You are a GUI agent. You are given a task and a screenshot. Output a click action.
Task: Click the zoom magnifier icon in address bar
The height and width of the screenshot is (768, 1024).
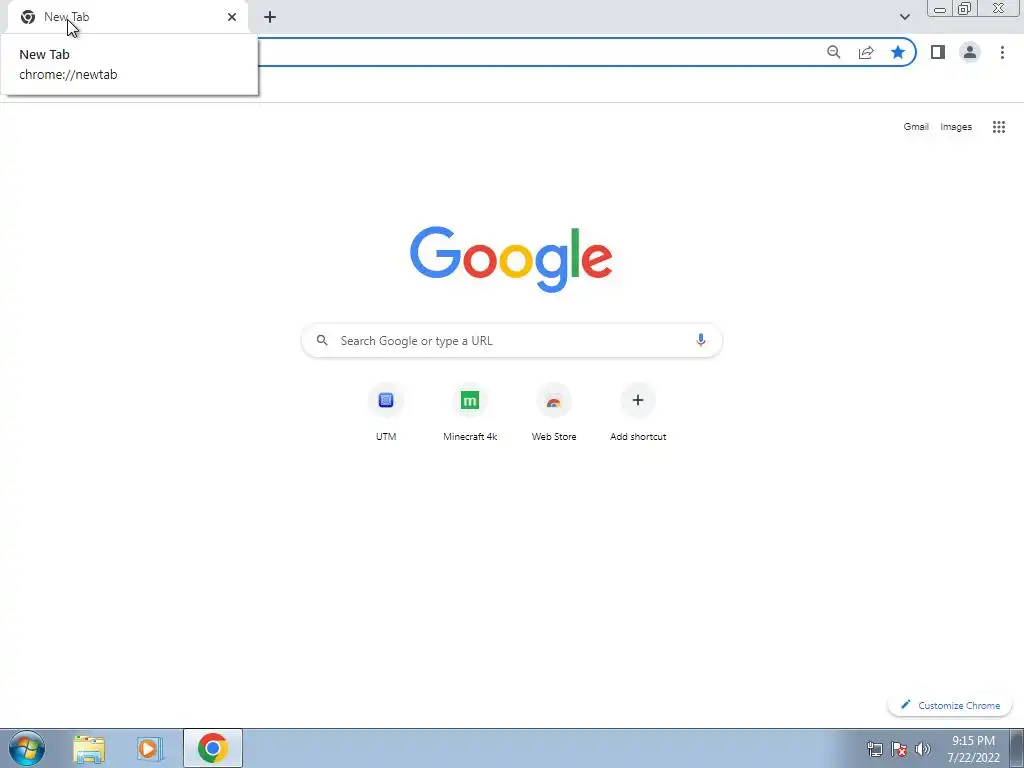coord(833,52)
